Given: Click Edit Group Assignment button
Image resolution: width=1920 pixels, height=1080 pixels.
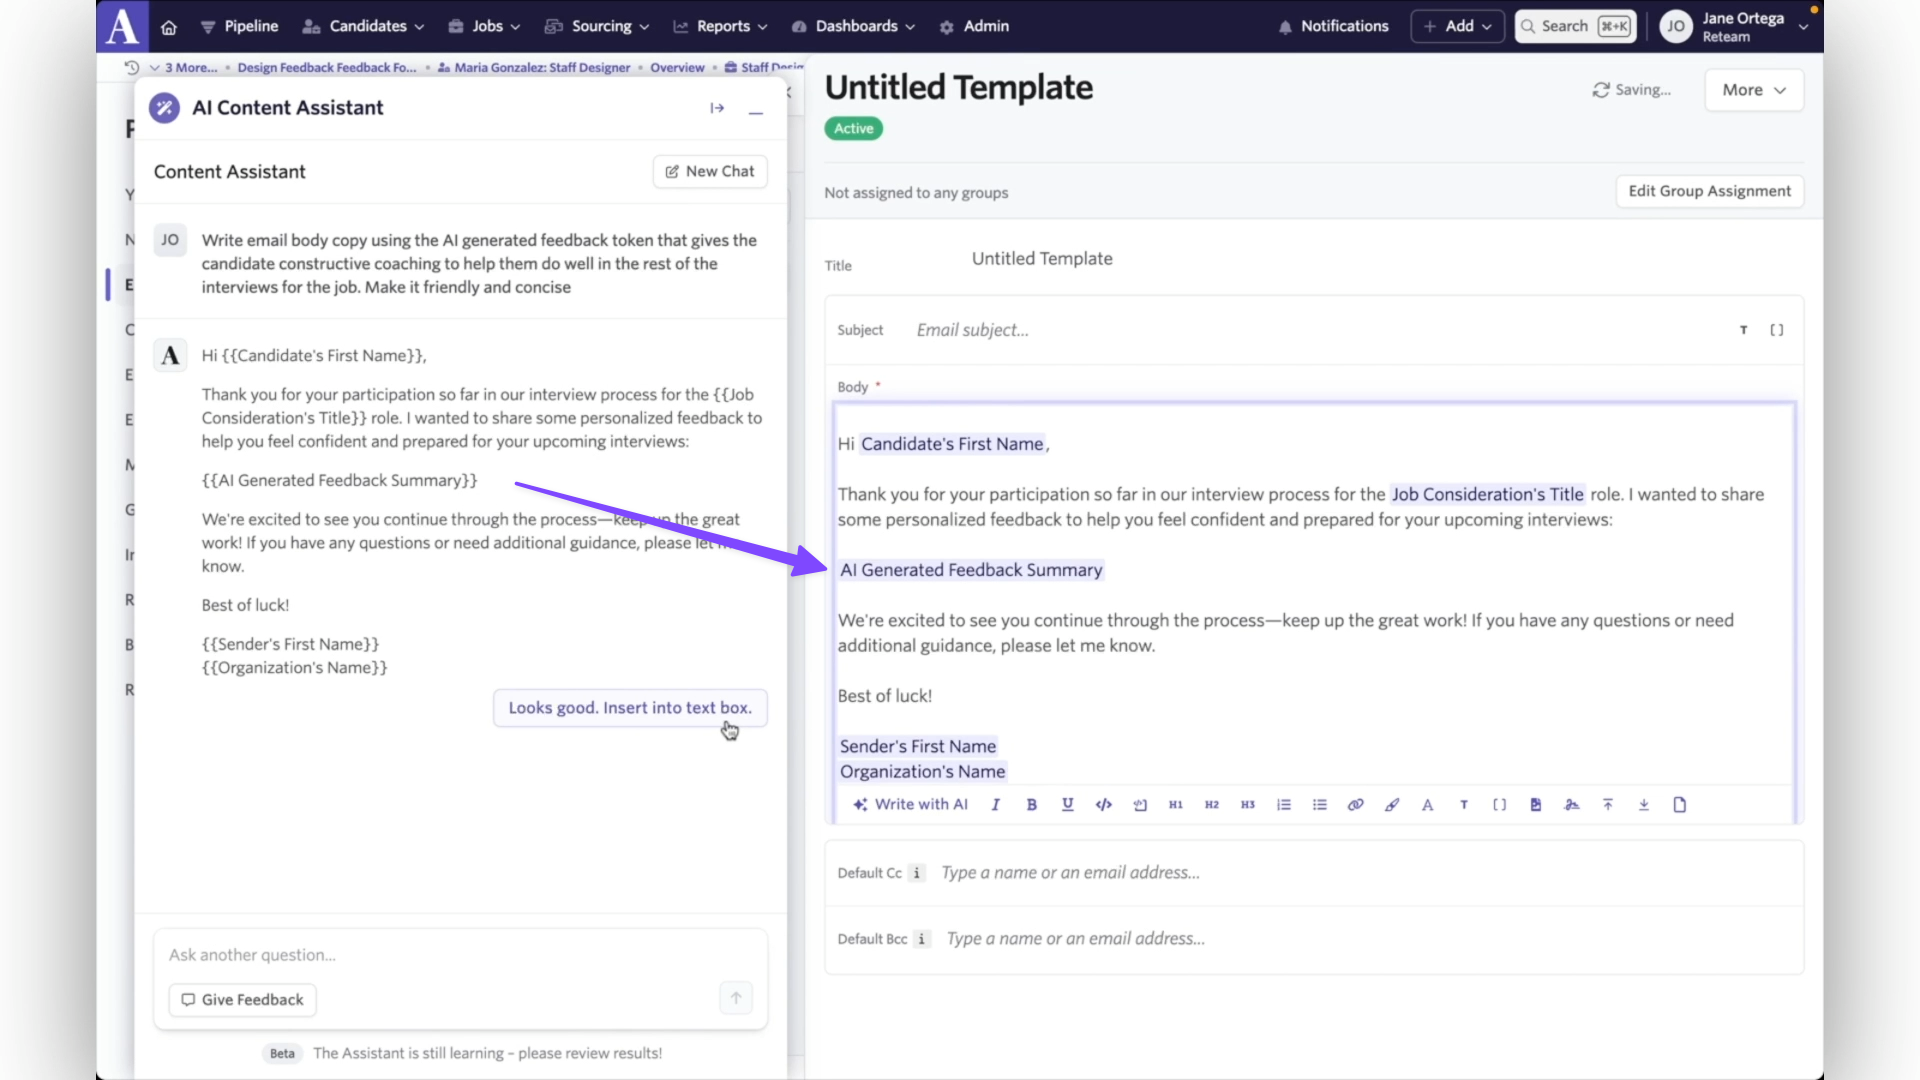Looking at the screenshot, I should pyautogui.click(x=1709, y=191).
